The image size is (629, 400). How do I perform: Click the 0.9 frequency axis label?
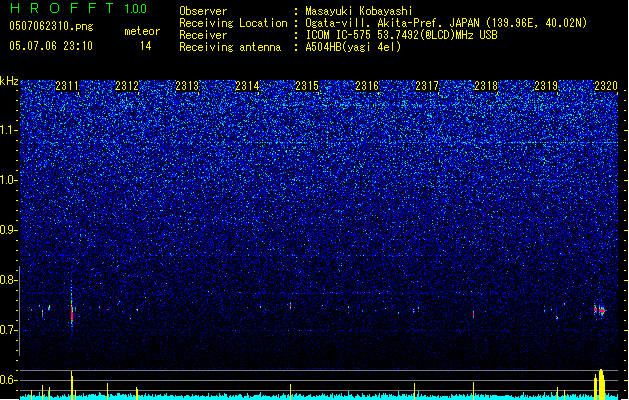9,230
